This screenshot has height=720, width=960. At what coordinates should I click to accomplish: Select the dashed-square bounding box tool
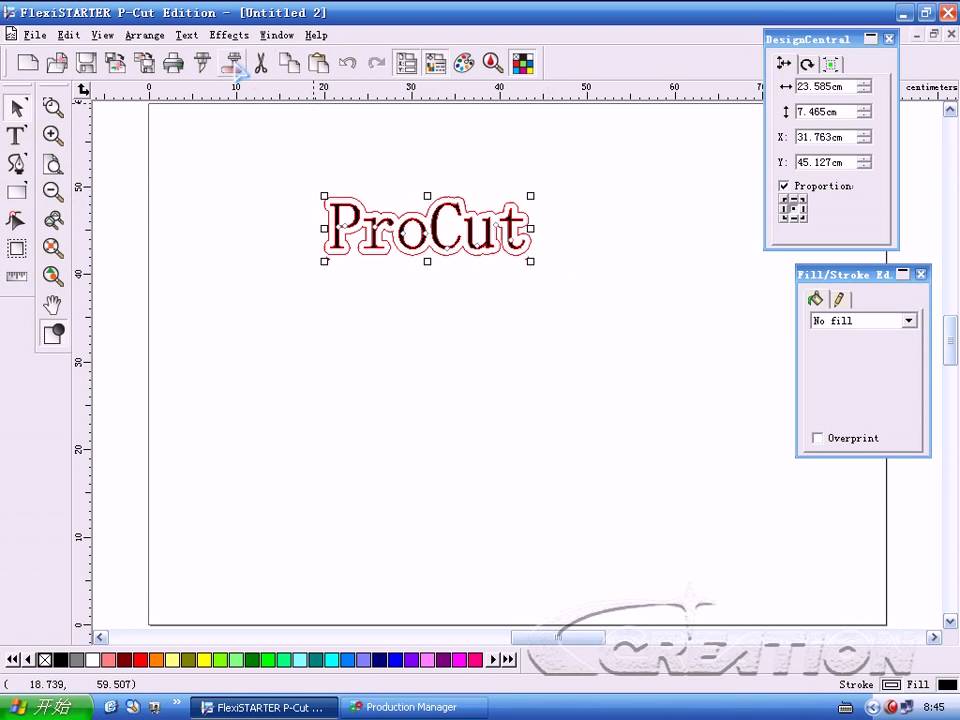(17, 248)
